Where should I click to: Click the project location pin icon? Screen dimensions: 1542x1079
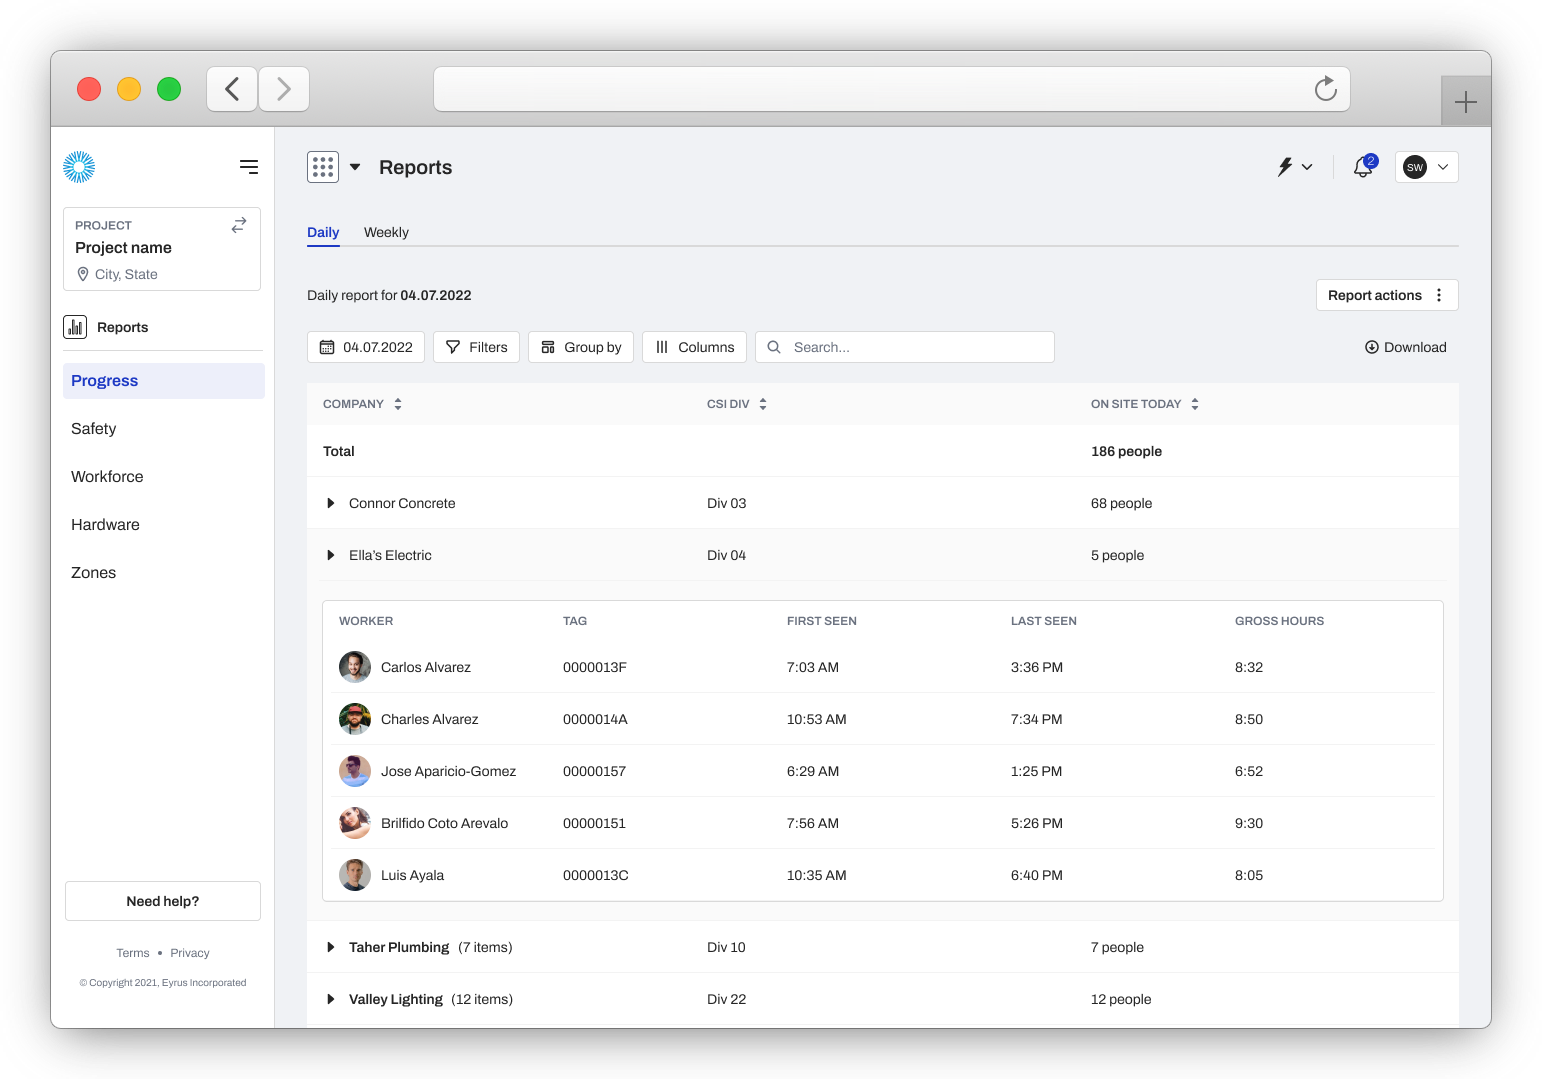click(x=84, y=274)
